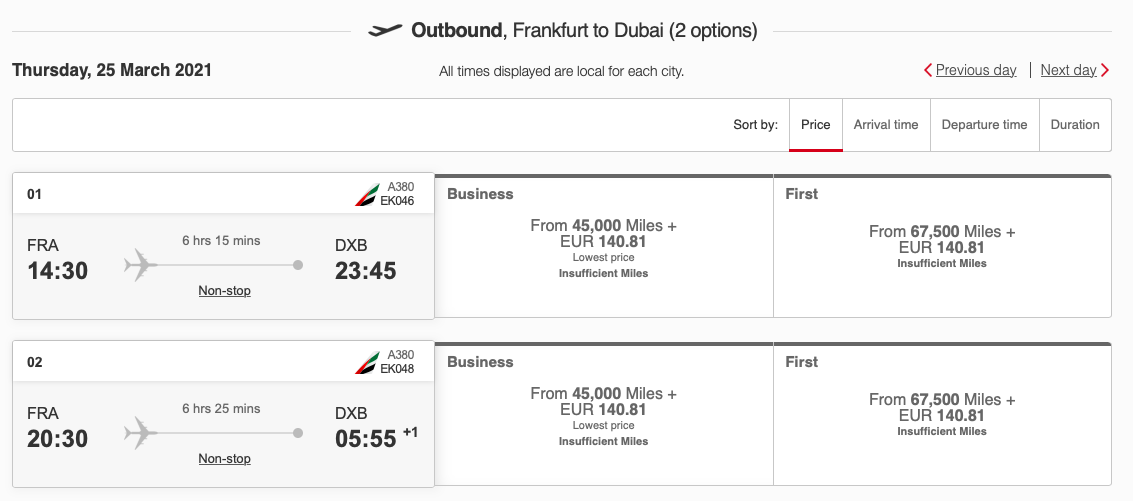Click plane route icon for 20:30 flight
Image resolution: width=1133 pixels, height=501 pixels.
141,433
